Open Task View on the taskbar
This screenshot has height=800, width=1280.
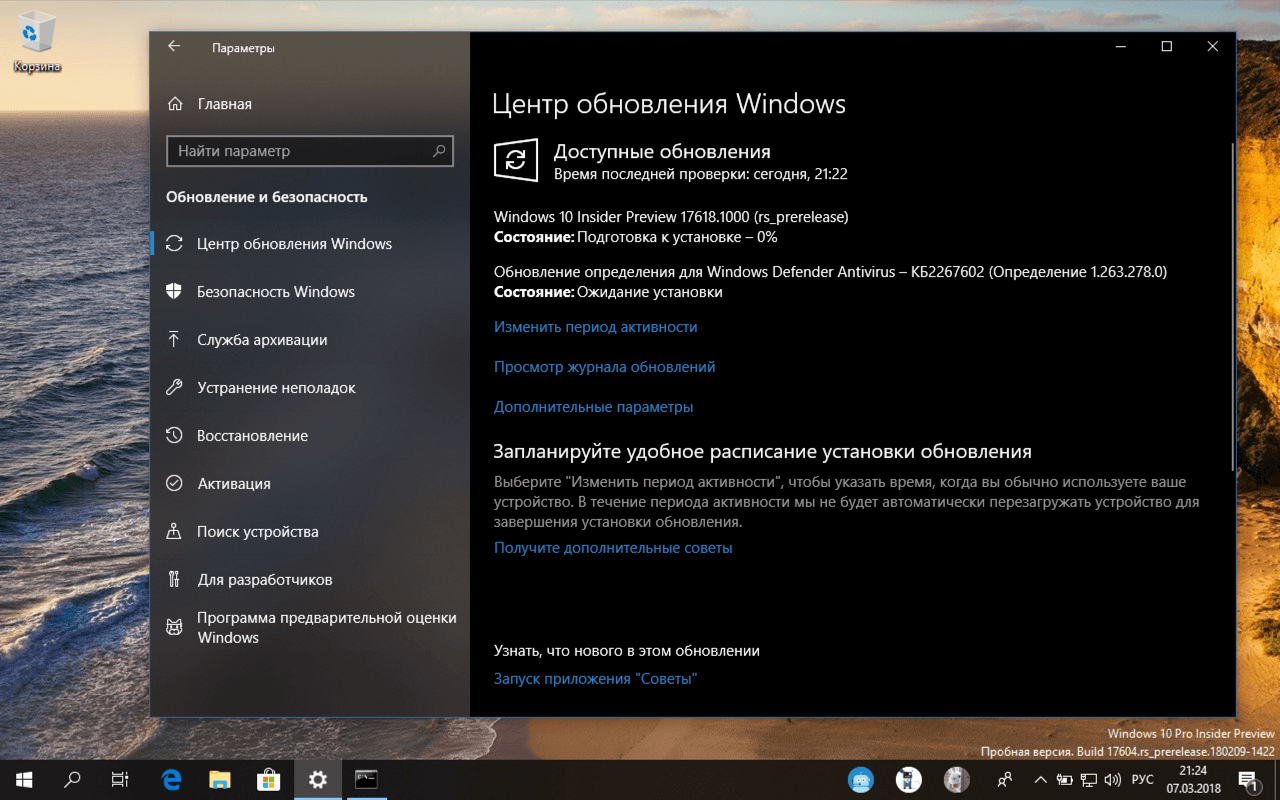point(120,780)
